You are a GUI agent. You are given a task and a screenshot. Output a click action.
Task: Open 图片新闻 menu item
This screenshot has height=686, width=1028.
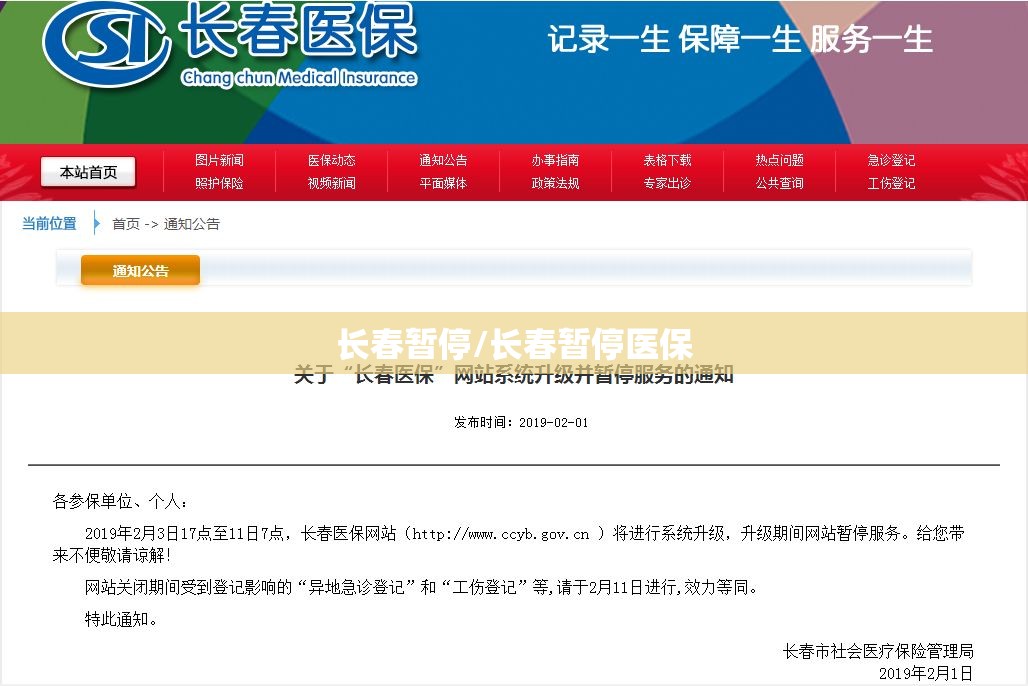(x=219, y=160)
